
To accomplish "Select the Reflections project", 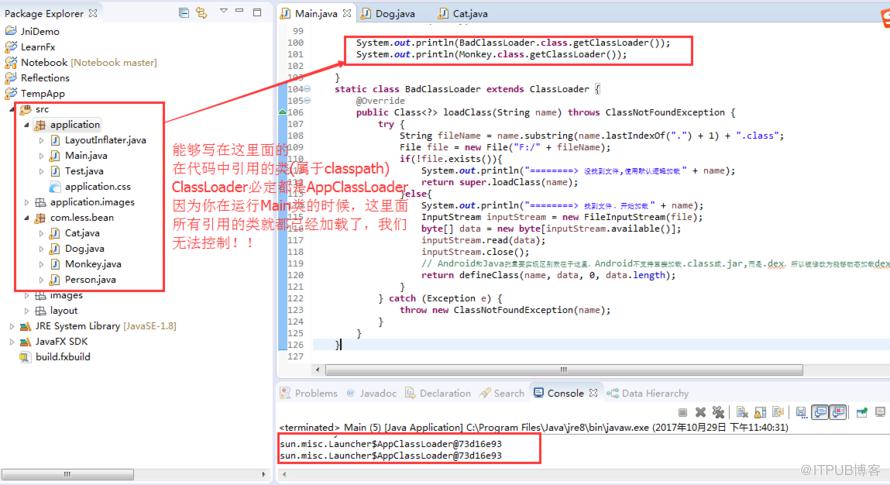I will tap(37, 78).
